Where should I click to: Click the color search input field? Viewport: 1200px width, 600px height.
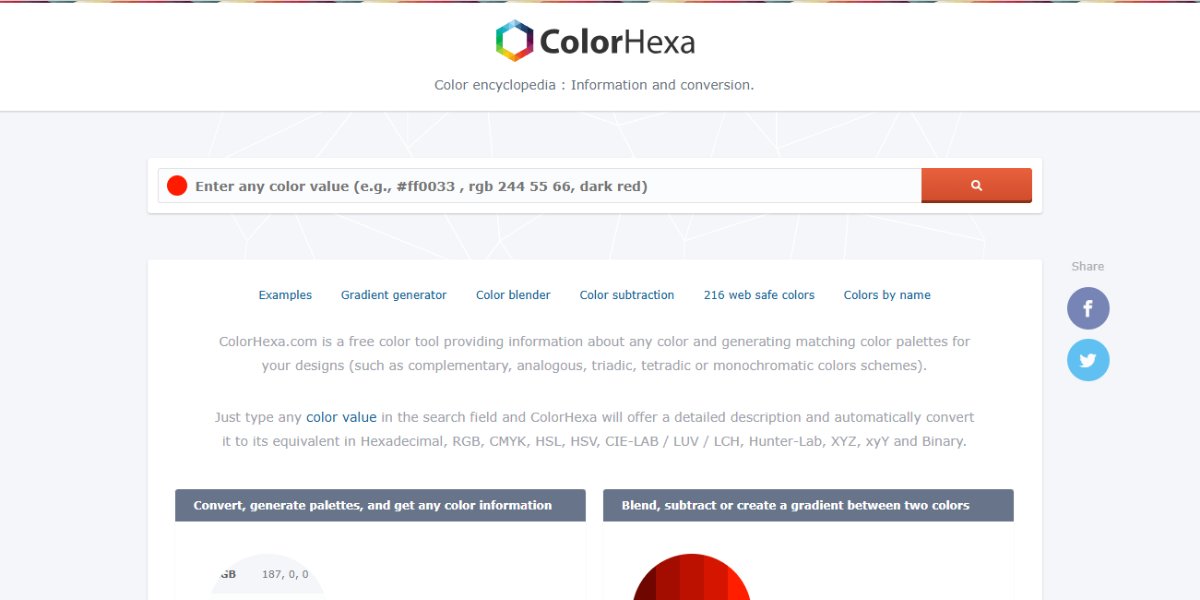(550, 185)
